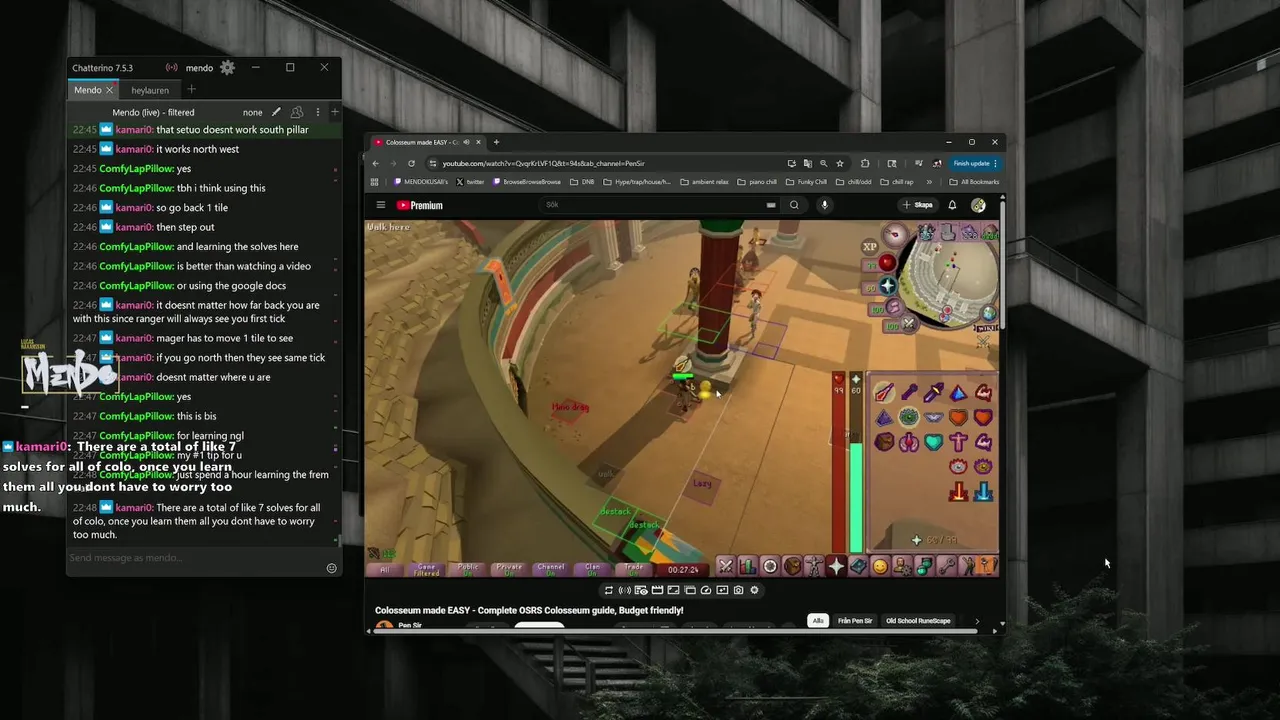Click the 'none' chat mode label
Viewport: 1280px width, 720px height.
tap(252, 112)
